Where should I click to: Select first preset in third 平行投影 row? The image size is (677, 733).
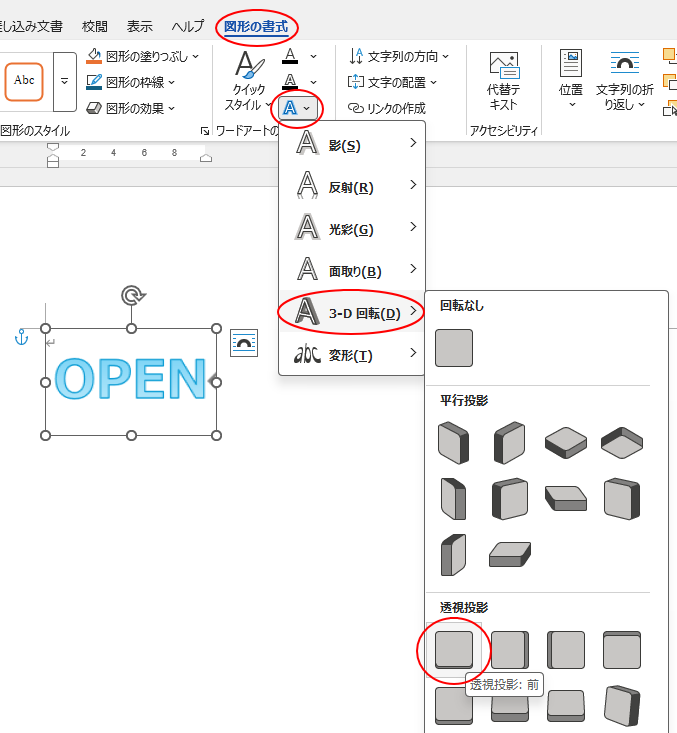click(x=454, y=555)
